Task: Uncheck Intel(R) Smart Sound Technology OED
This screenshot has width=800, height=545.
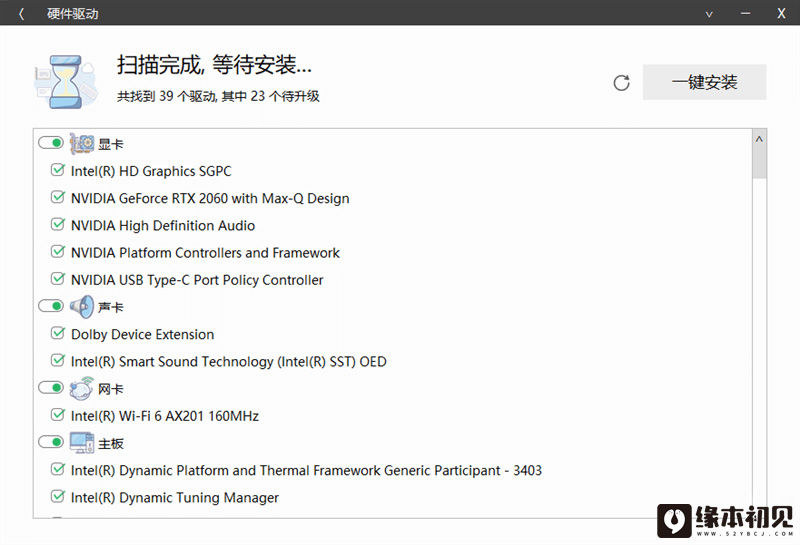Action: tap(58, 360)
